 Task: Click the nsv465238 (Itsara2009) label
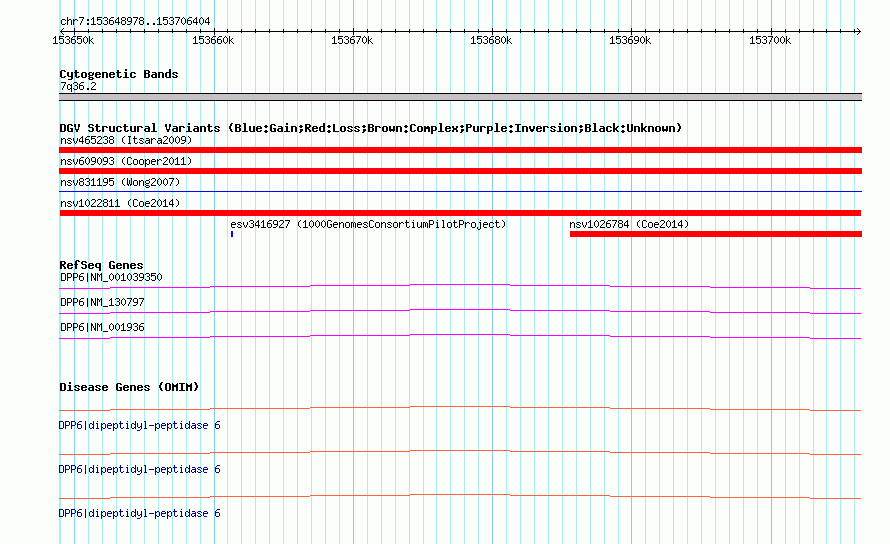[x=126, y=140]
